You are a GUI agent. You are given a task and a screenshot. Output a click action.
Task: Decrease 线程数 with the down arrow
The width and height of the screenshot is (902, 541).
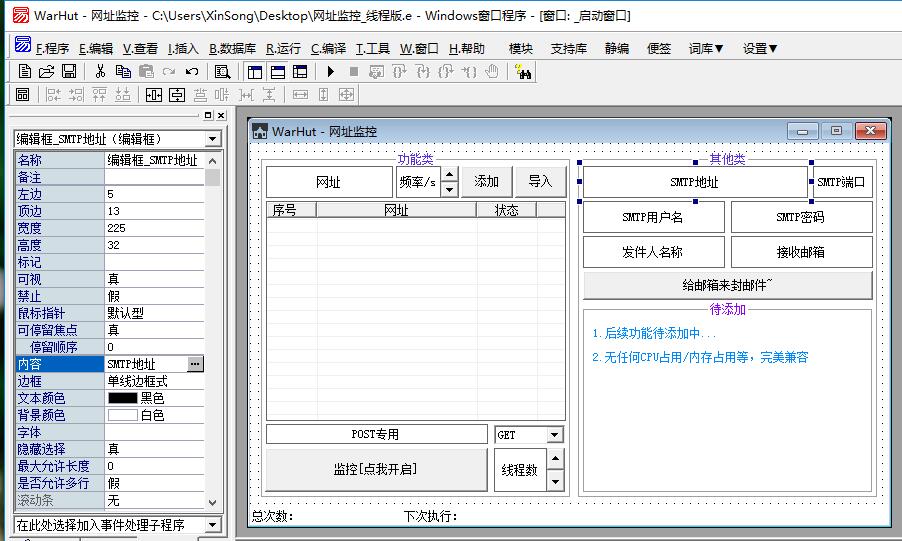coord(555,481)
